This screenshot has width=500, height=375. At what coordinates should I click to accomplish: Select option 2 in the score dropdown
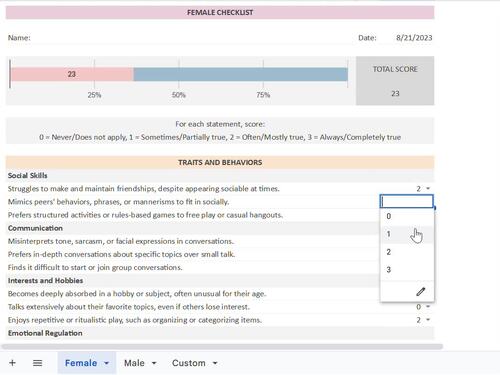(407, 252)
